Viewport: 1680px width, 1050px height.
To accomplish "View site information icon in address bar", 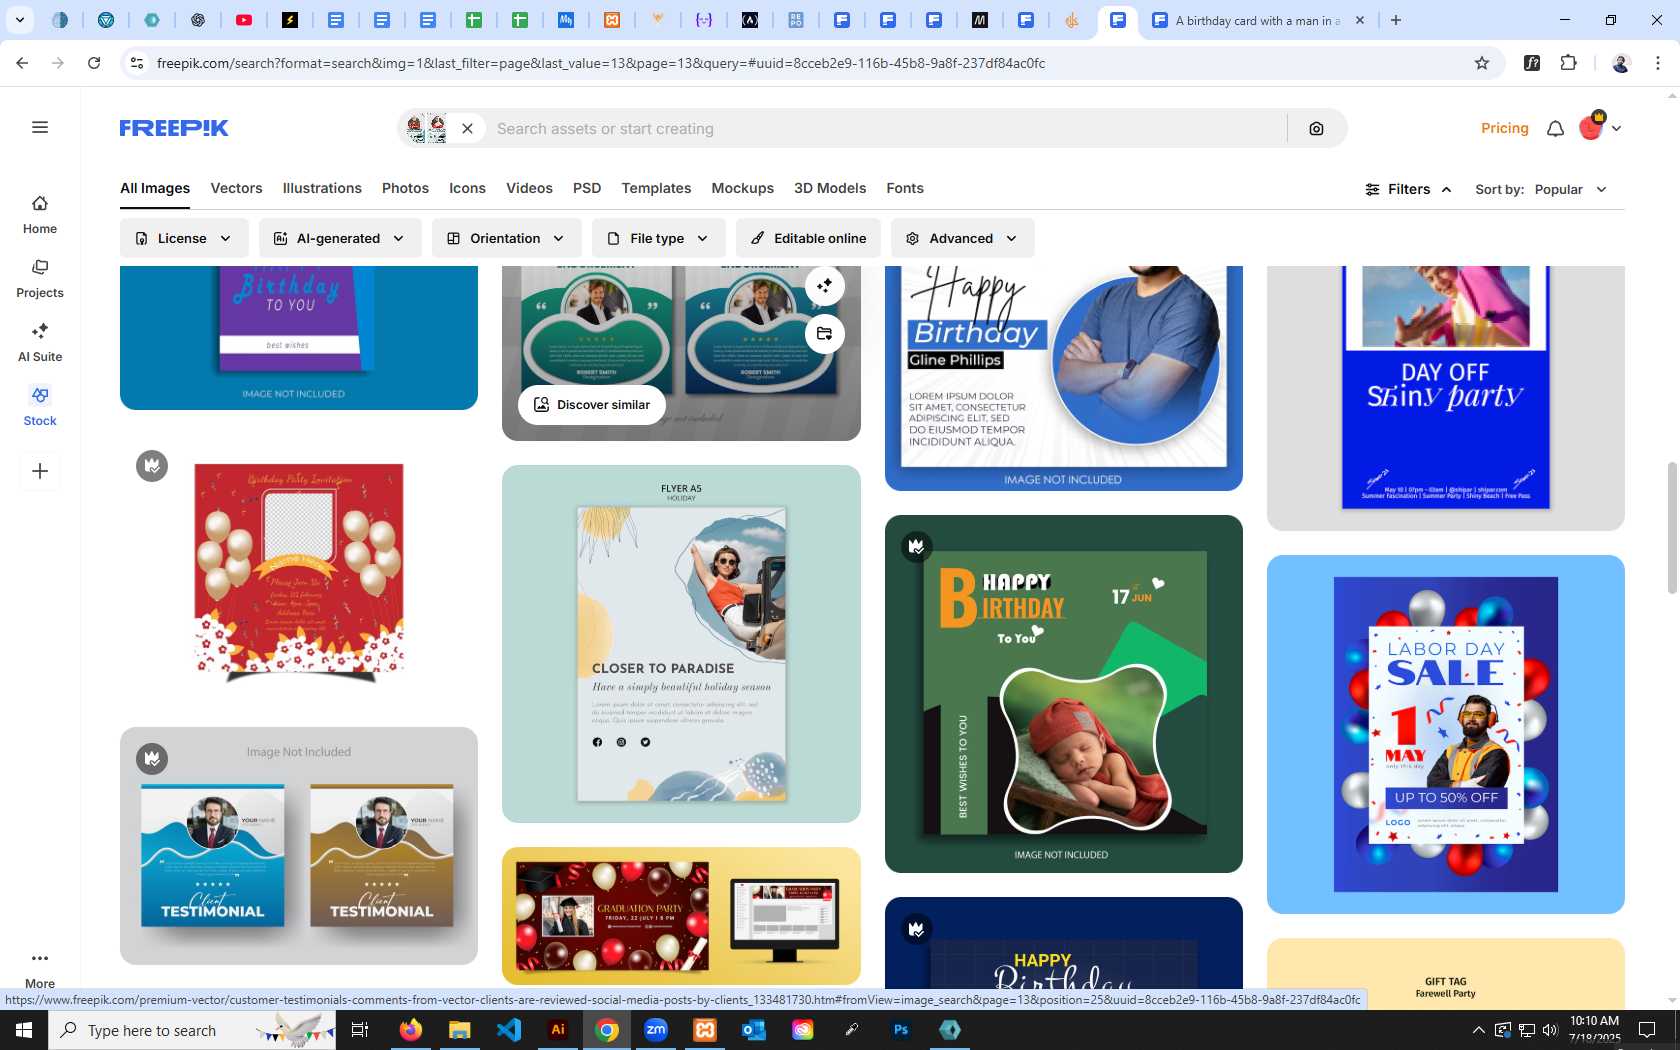I will (x=137, y=63).
